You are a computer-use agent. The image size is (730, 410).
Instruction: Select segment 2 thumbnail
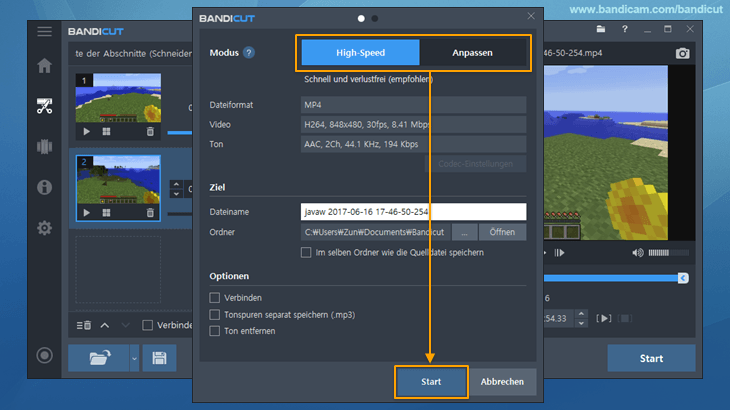pos(118,180)
